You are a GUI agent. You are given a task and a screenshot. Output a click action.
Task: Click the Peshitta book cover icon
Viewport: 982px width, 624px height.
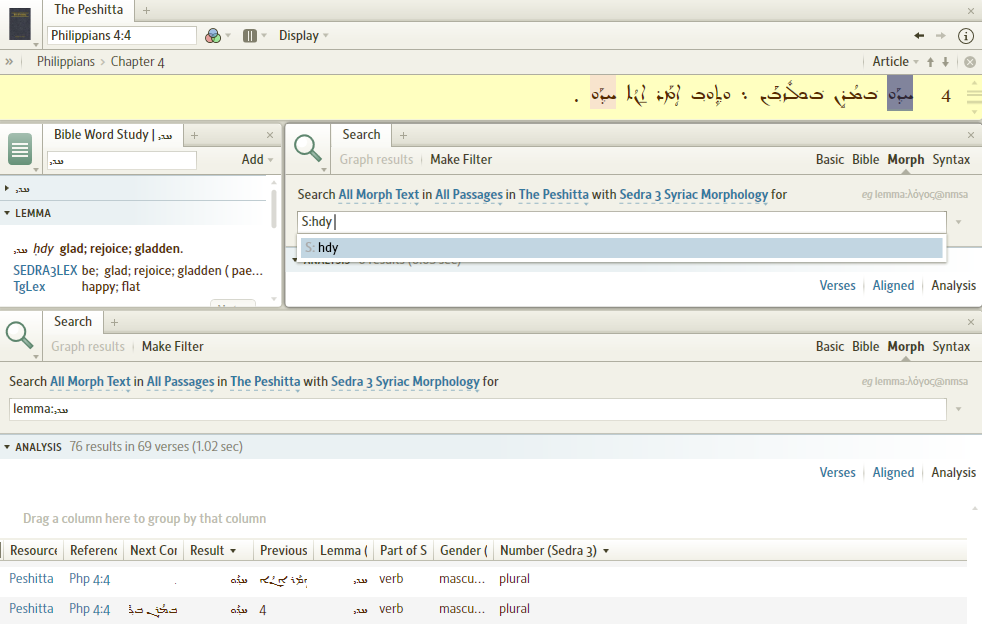pos(20,24)
